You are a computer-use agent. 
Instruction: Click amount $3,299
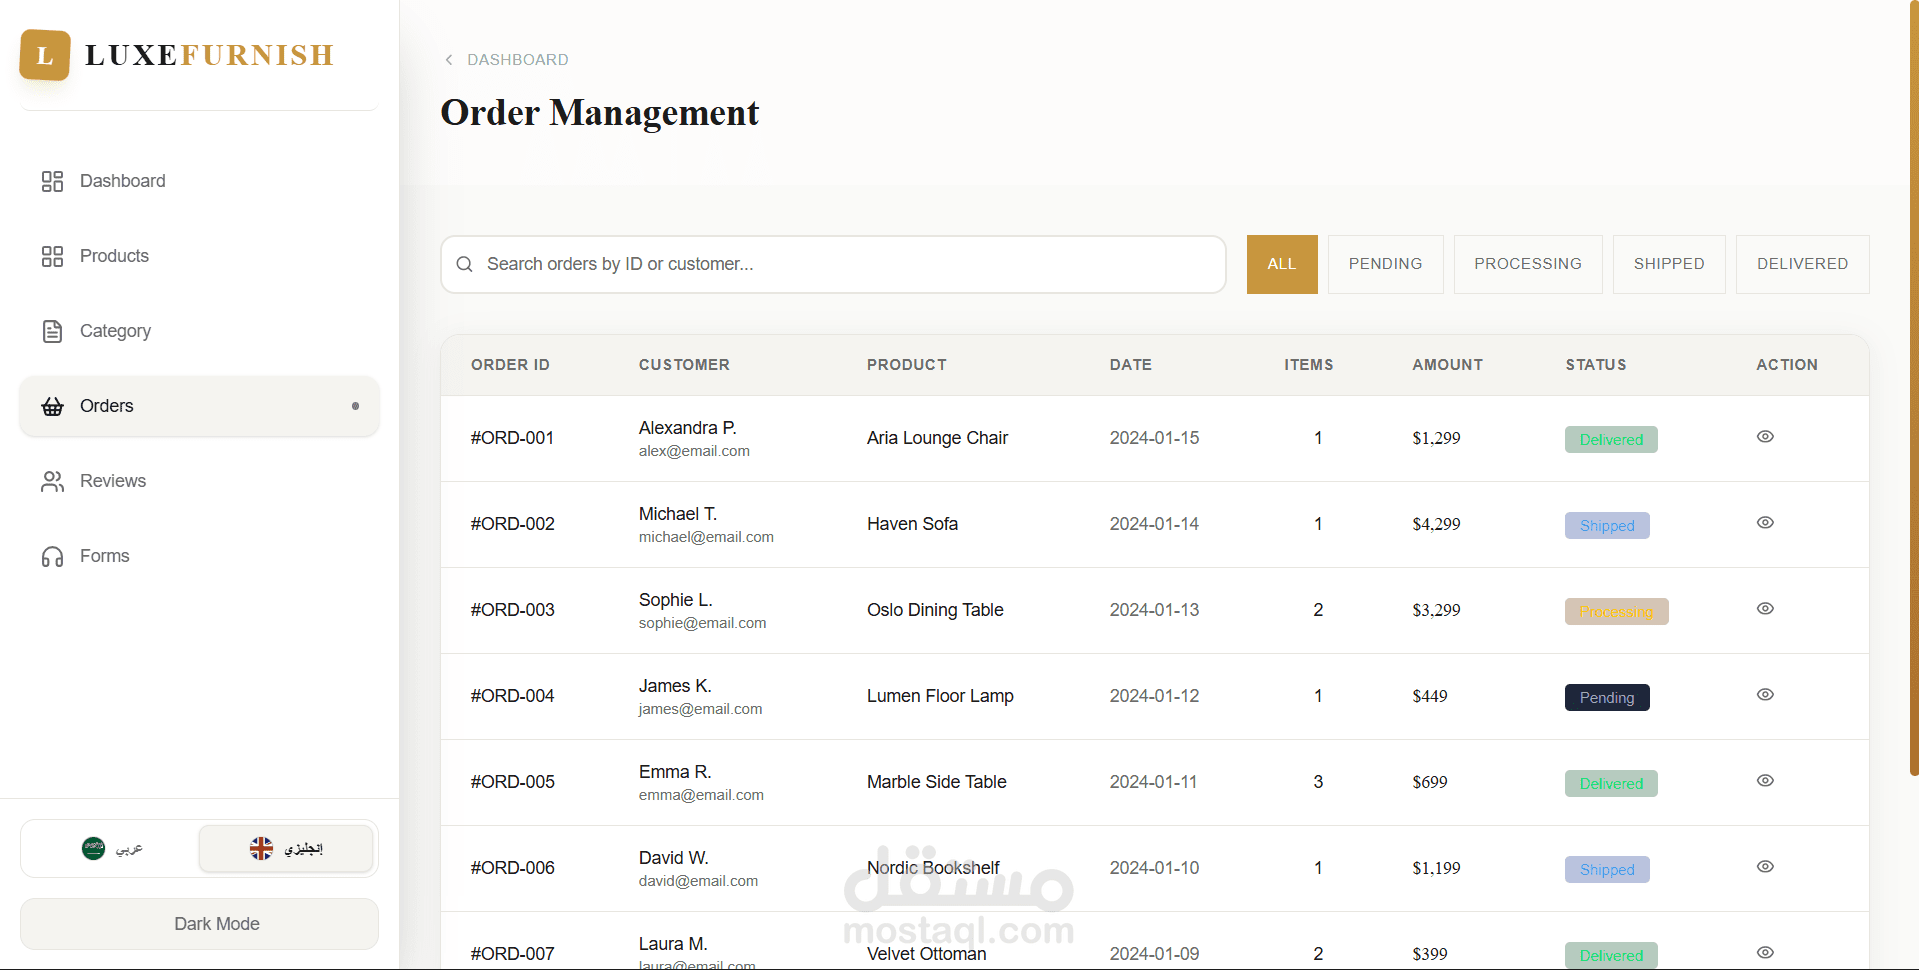click(1436, 610)
